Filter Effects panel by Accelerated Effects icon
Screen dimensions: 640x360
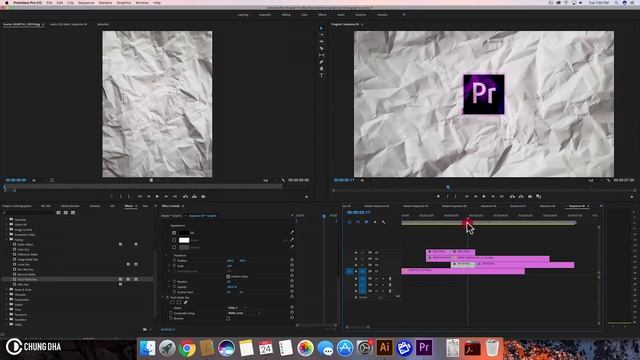pyautogui.click(x=58, y=213)
